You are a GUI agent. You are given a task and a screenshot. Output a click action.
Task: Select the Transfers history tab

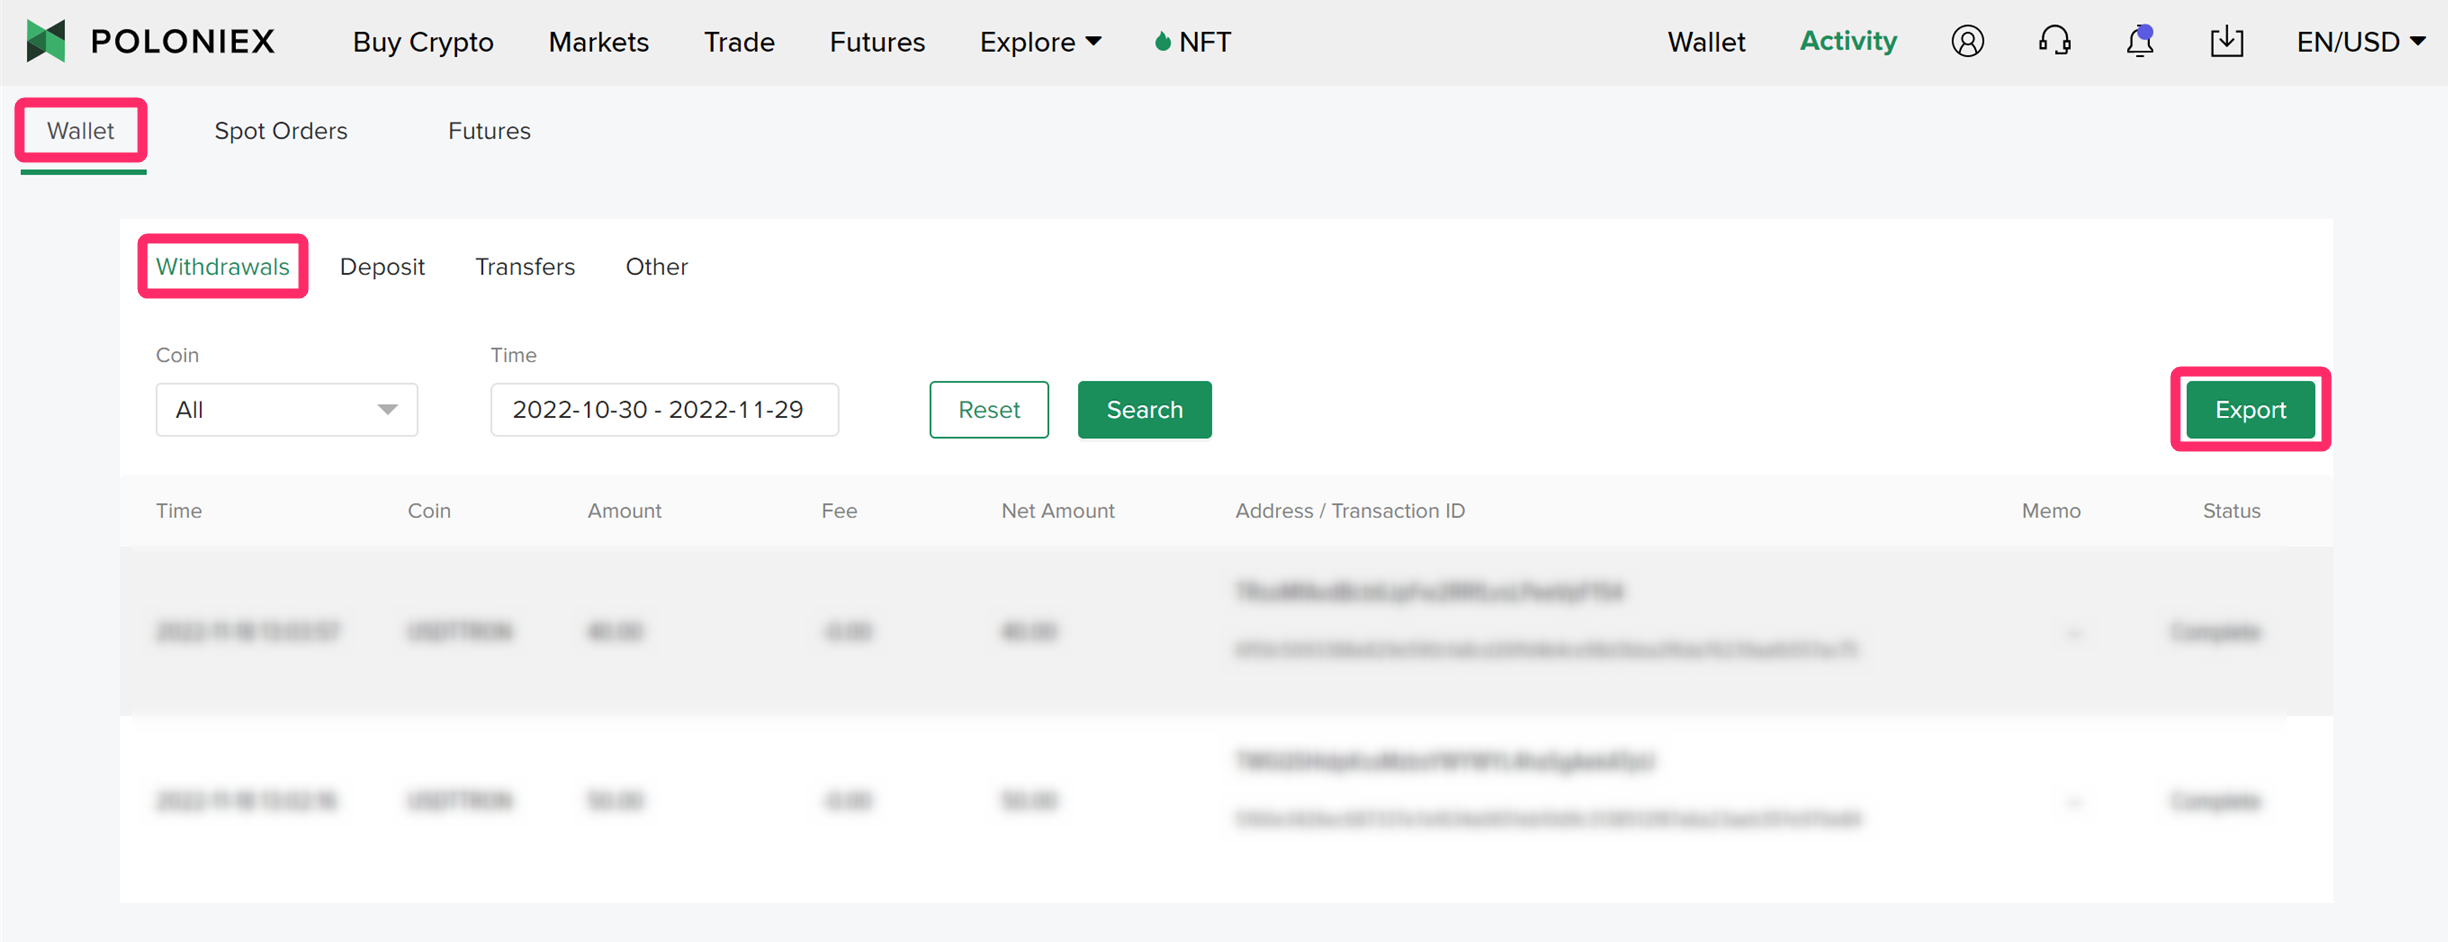pyautogui.click(x=525, y=267)
